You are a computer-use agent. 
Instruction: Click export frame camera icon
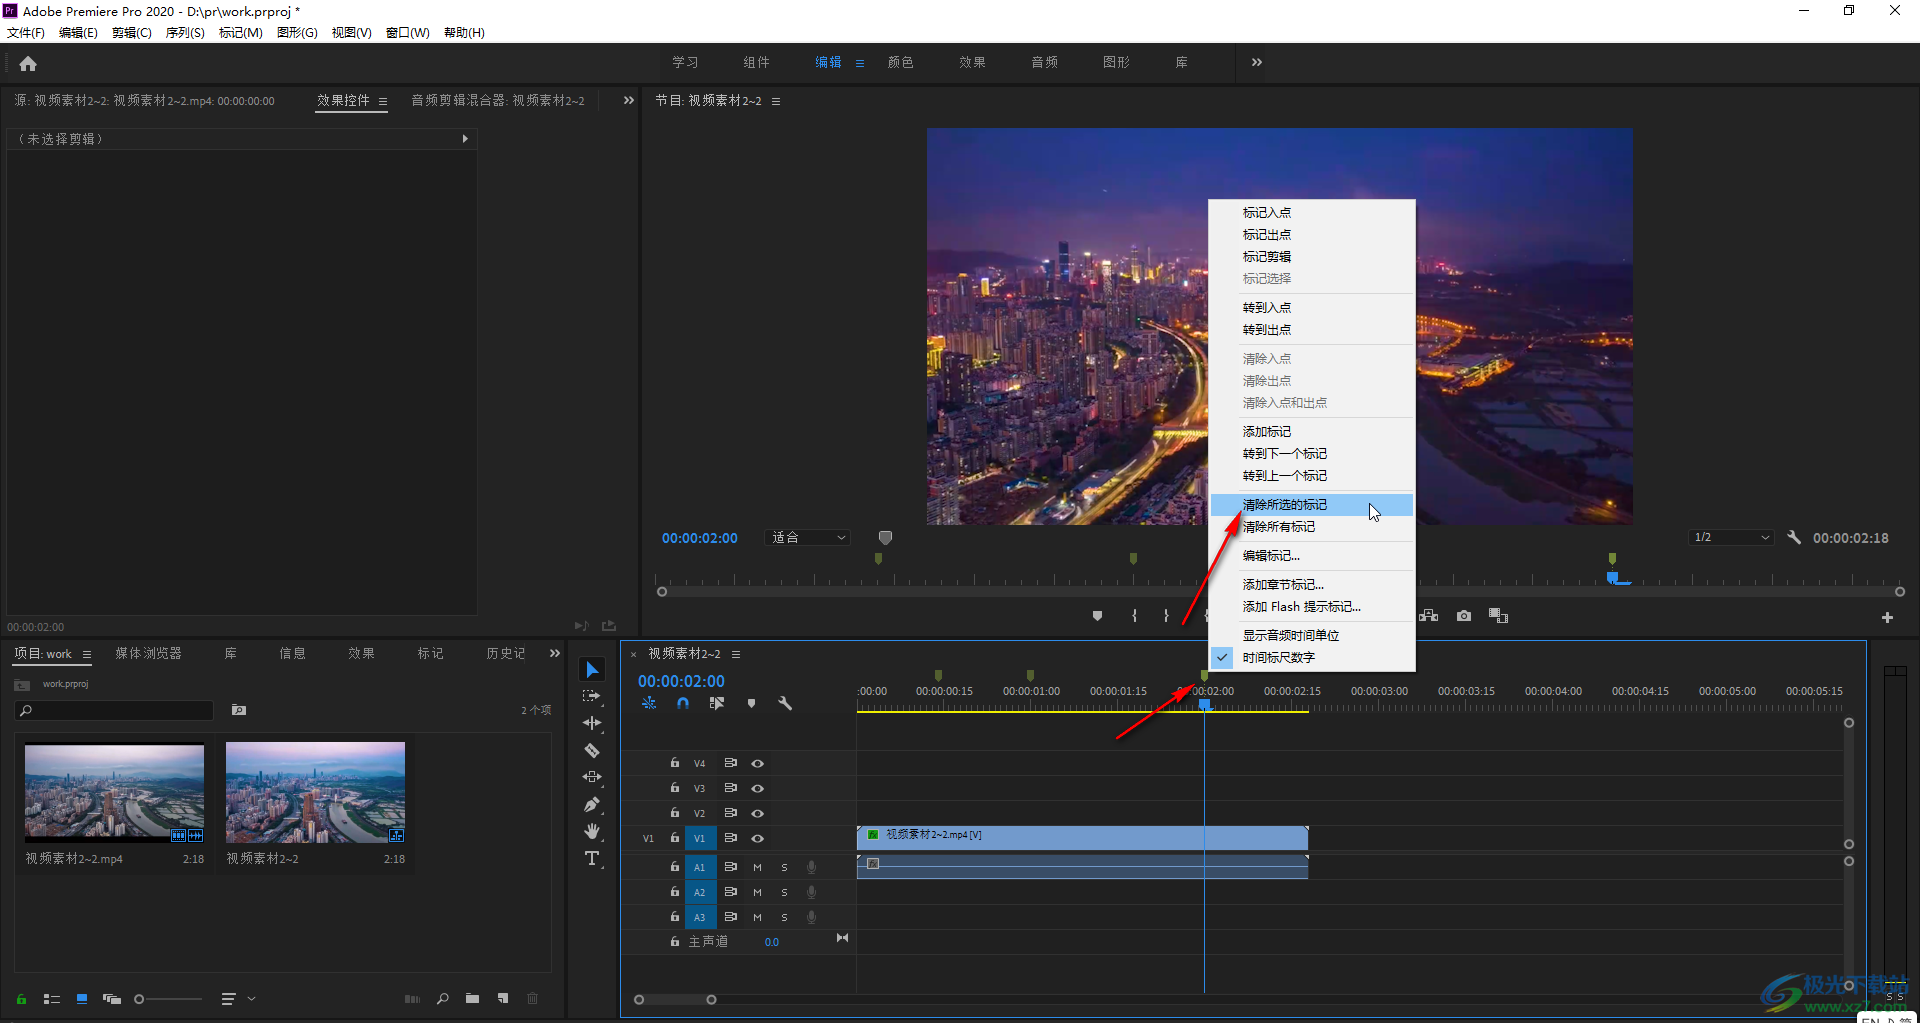pos(1464,616)
